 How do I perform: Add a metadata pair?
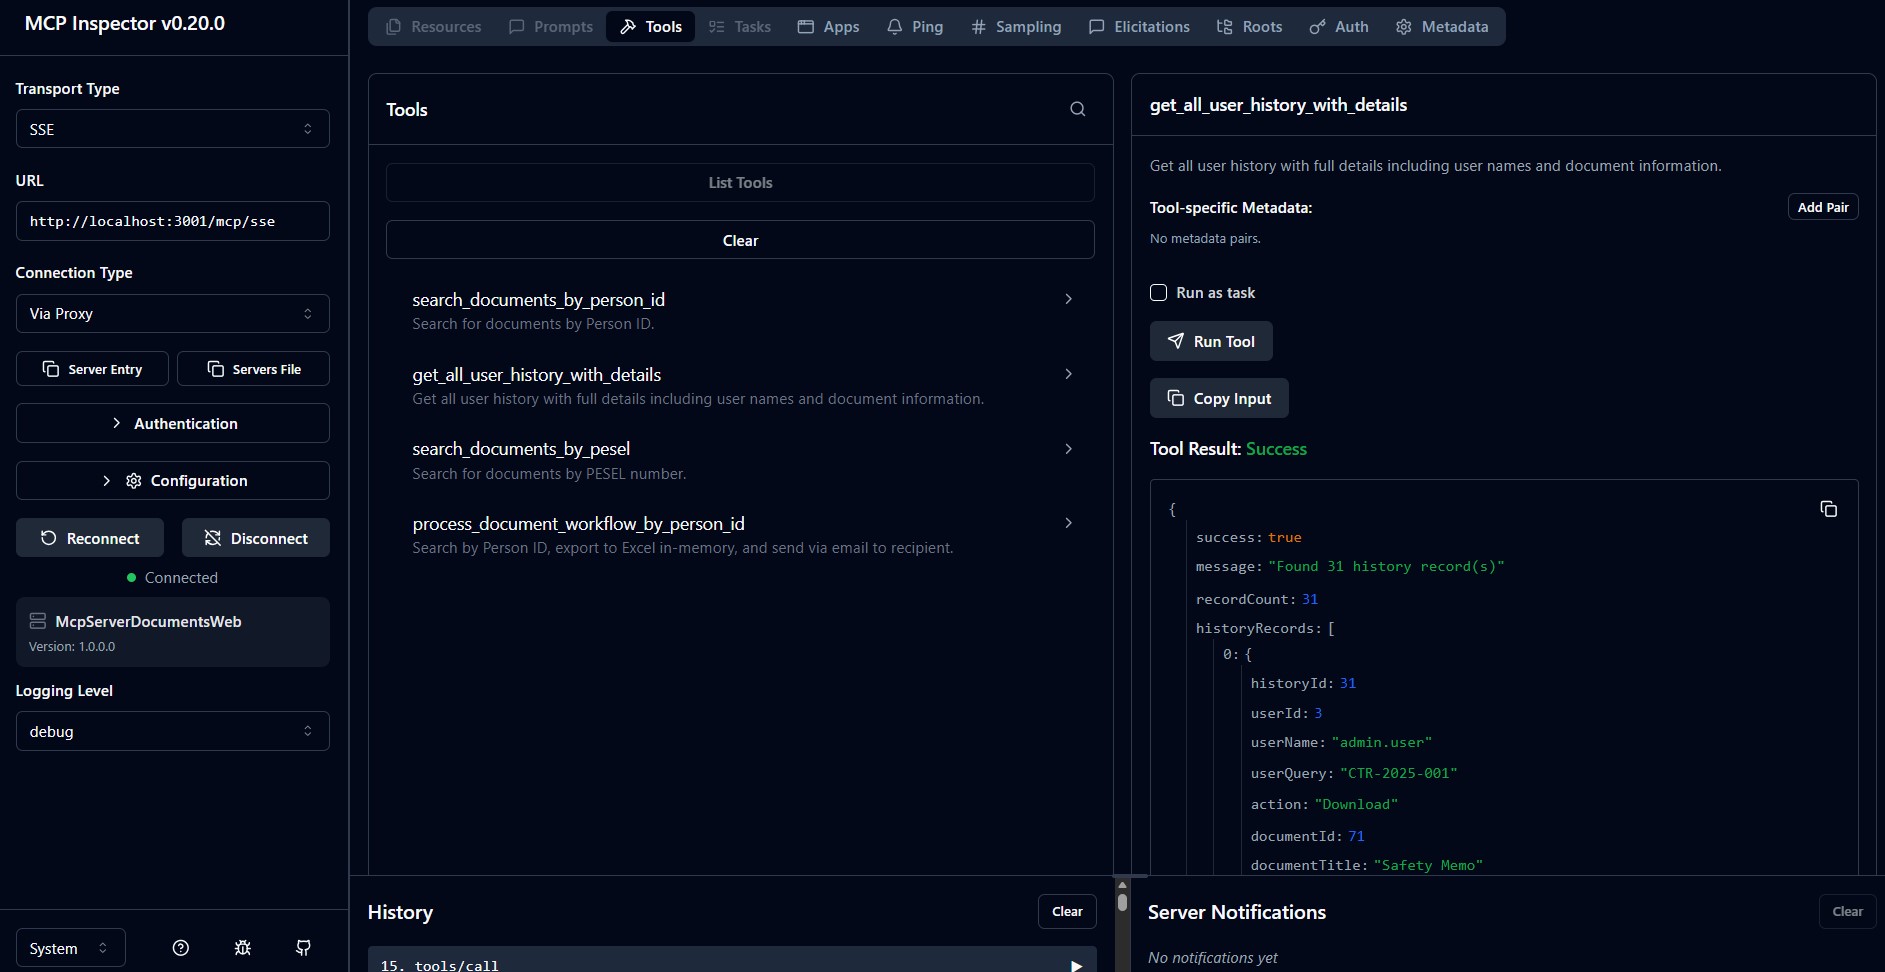click(1823, 207)
